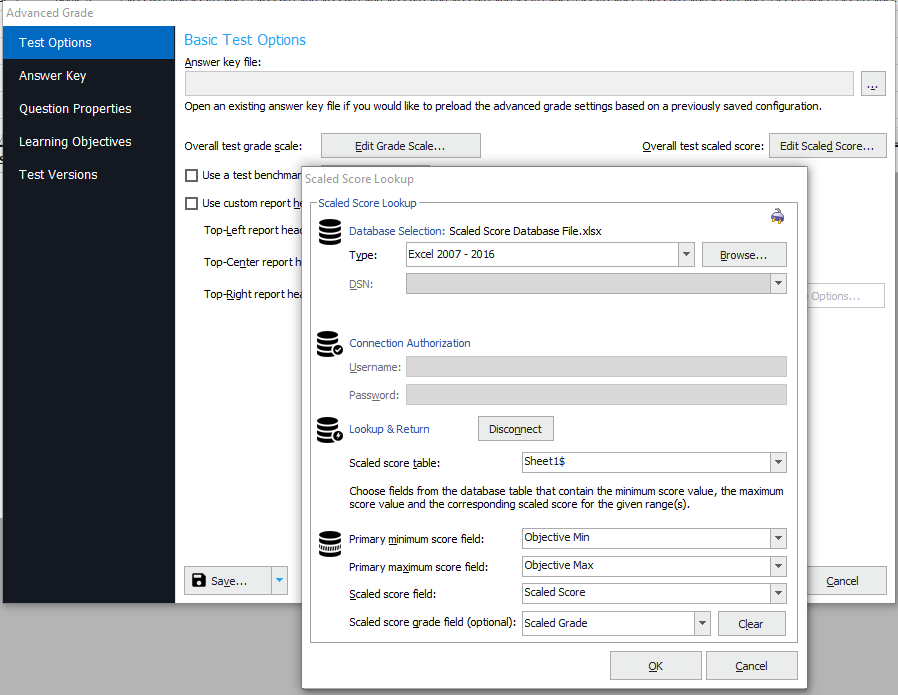This screenshot has width=898, height=695.
Task: Click the Scaled Score Database File.xlsx filename
Action: (525, 231)
